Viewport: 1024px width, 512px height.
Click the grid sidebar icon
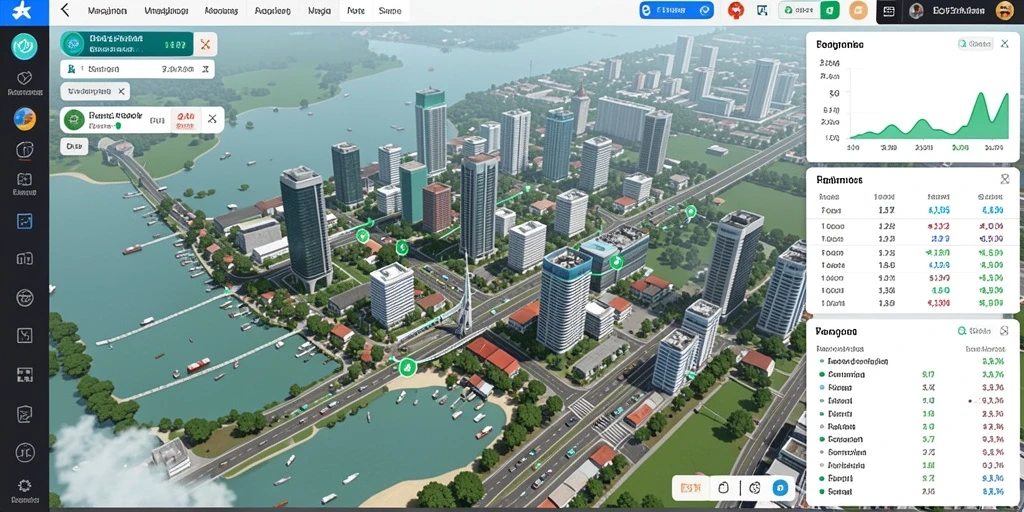(24, 374)
